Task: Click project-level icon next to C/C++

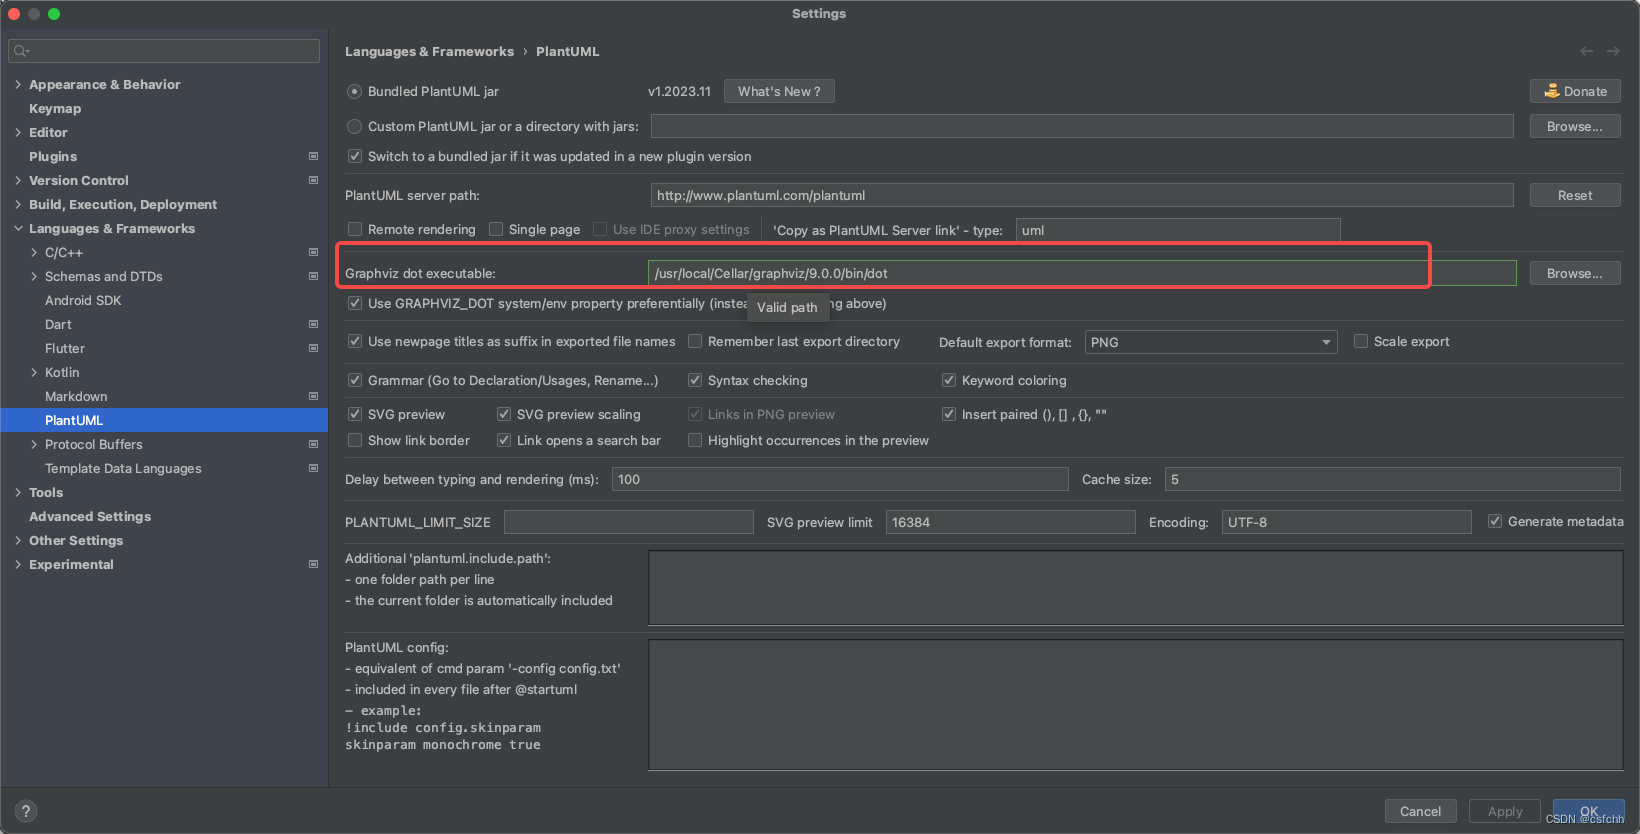Action: pos(313,252)
